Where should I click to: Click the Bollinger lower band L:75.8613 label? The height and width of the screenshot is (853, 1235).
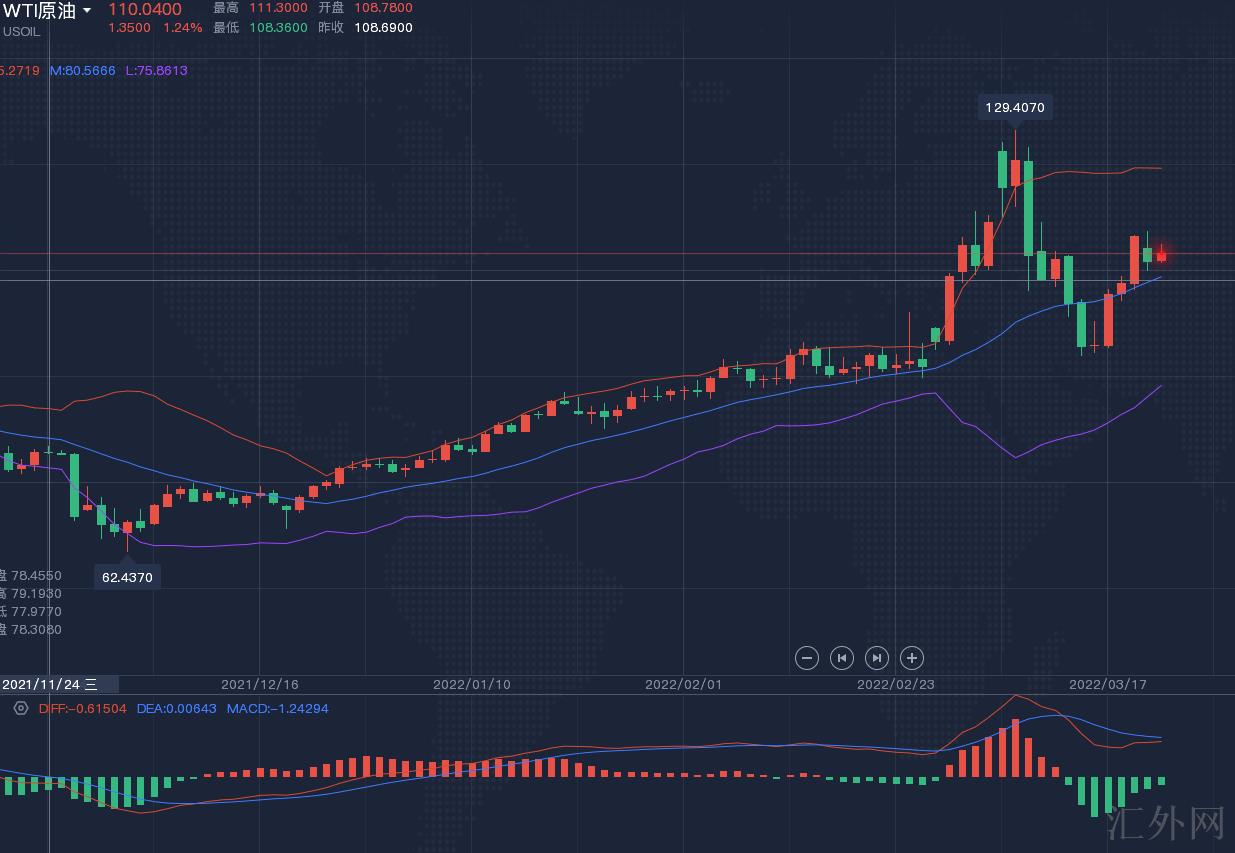(156, 71)
